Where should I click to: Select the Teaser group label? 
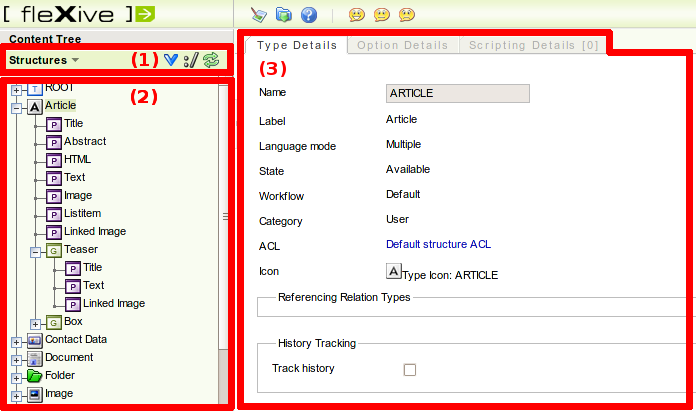[x=81, y=249]
